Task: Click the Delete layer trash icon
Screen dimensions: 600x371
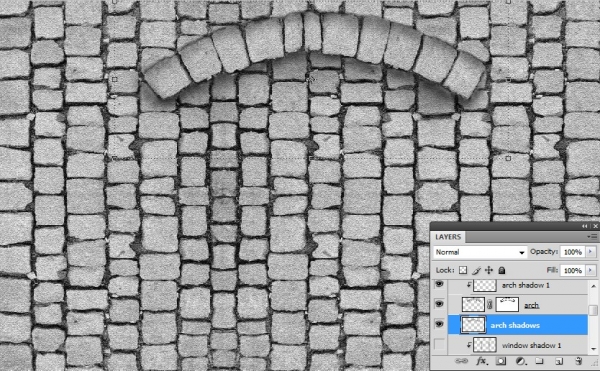Action: (578, 361)
